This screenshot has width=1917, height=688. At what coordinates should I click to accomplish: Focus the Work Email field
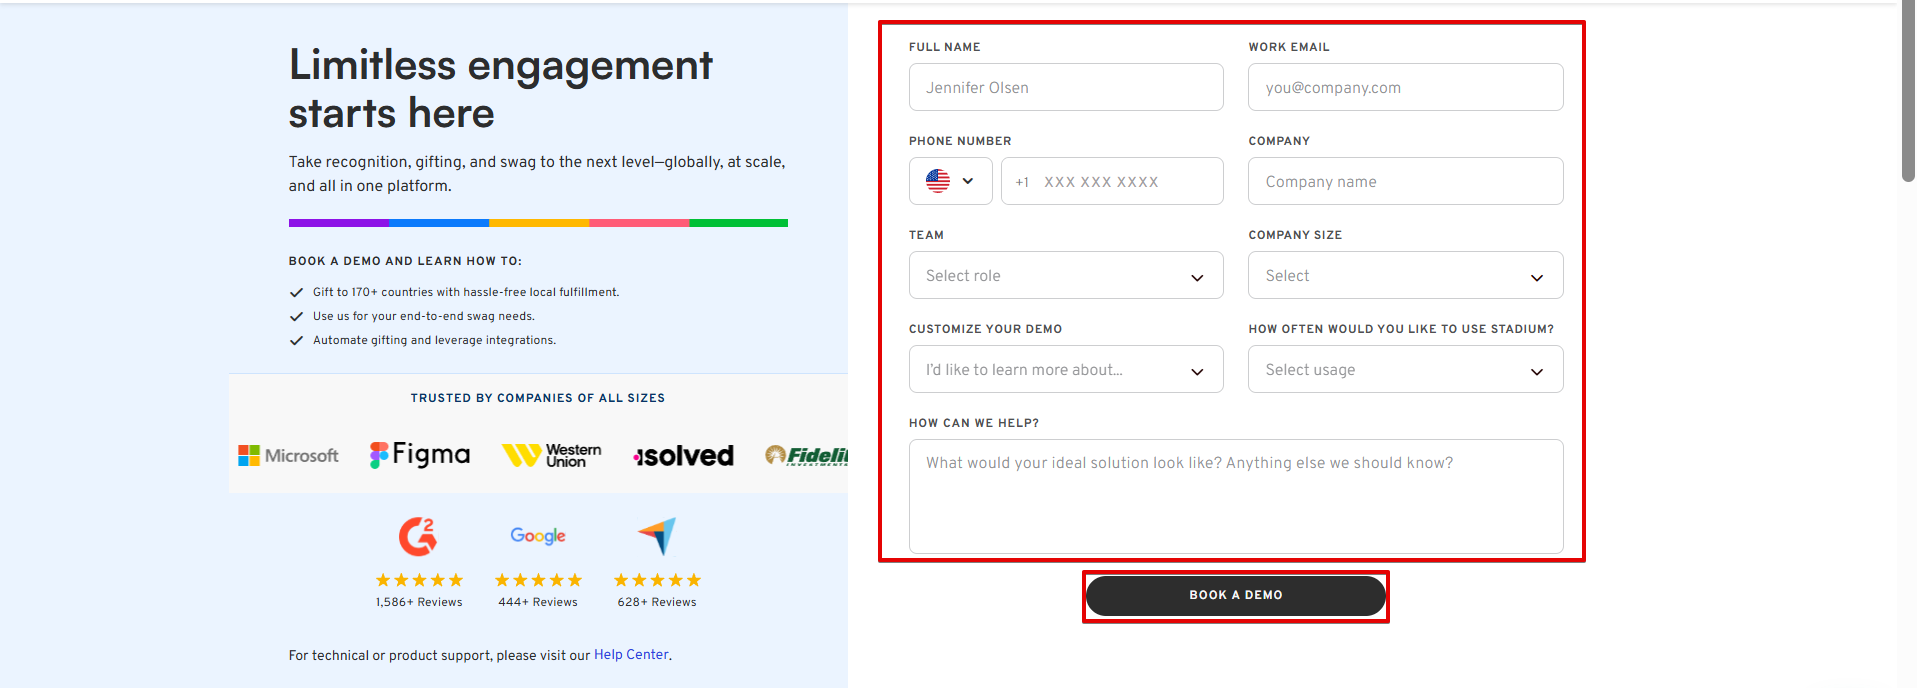point(1404,88)
